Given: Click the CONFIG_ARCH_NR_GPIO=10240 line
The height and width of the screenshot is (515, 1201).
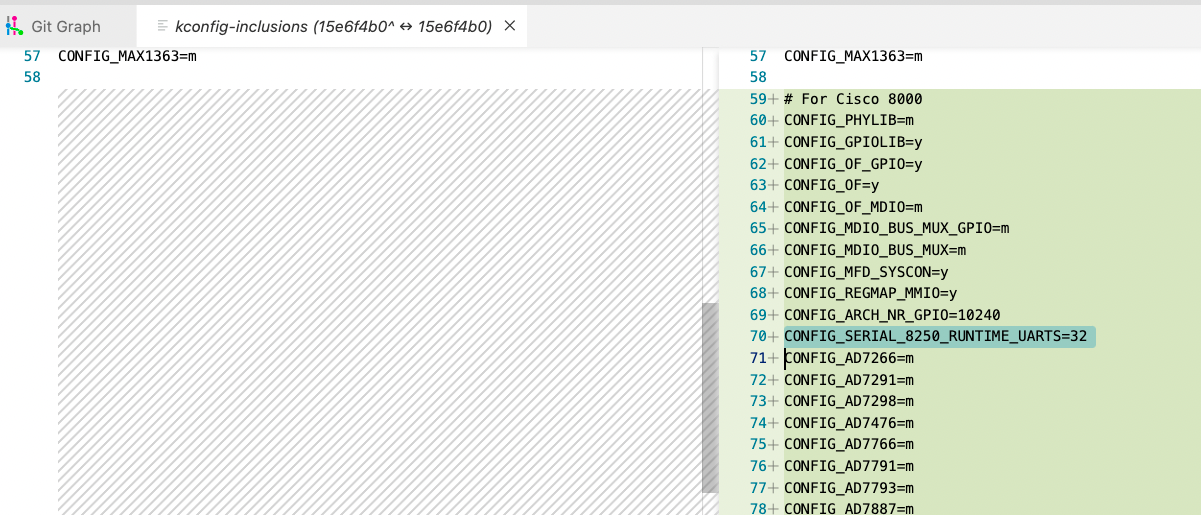Looking at the screenshot, I should 892,315.
